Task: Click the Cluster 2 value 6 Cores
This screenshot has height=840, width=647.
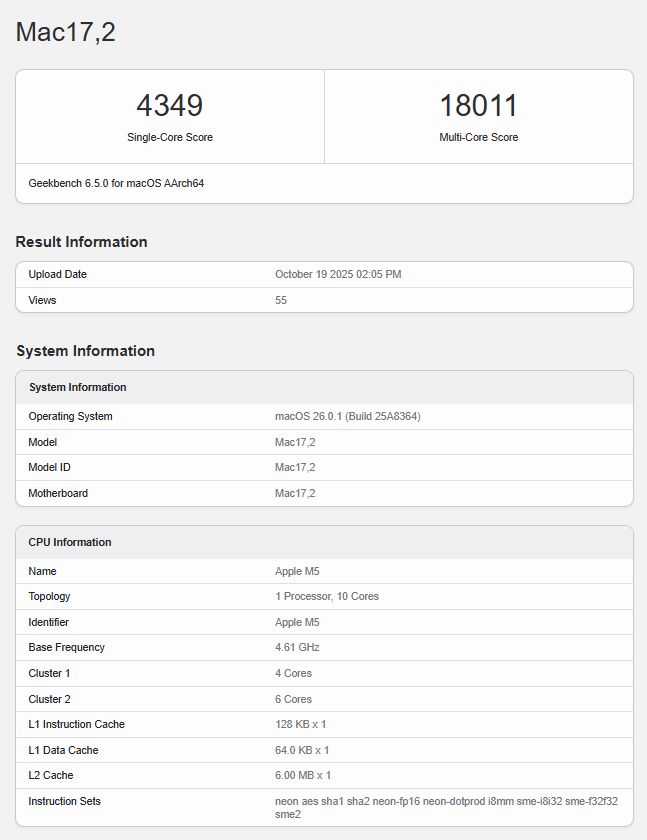Action: [293, 699]
